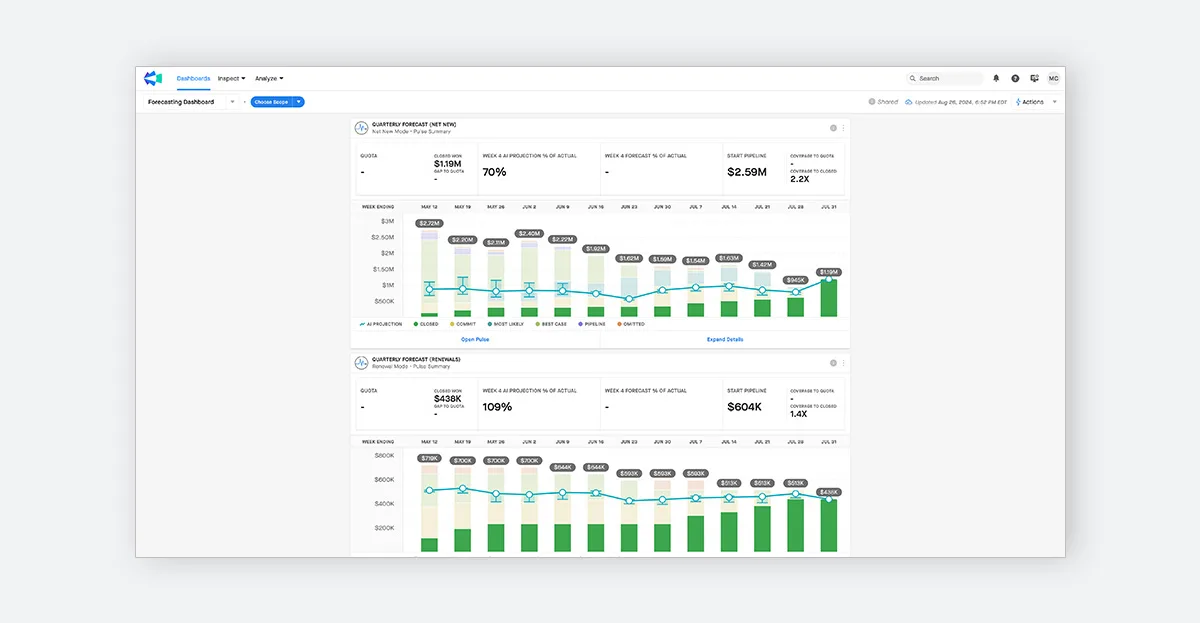
Task: Open the Choose Scope dropdown arrow
Action: pyautogui.click(x=299, y=102)
